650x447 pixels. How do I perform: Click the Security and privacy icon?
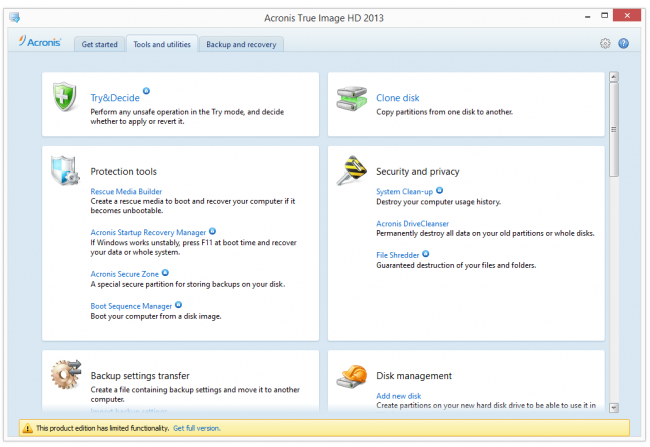[x=351, y=171]
